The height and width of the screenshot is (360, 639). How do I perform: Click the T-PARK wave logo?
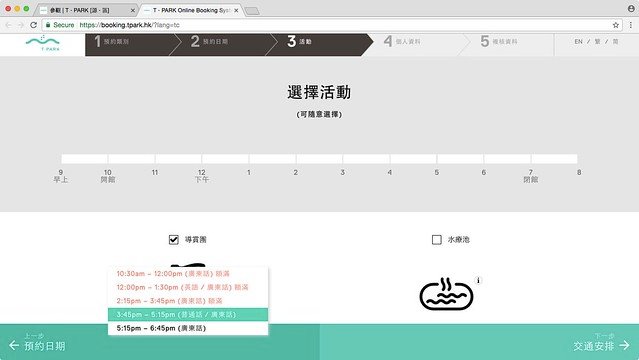[42, 43]
